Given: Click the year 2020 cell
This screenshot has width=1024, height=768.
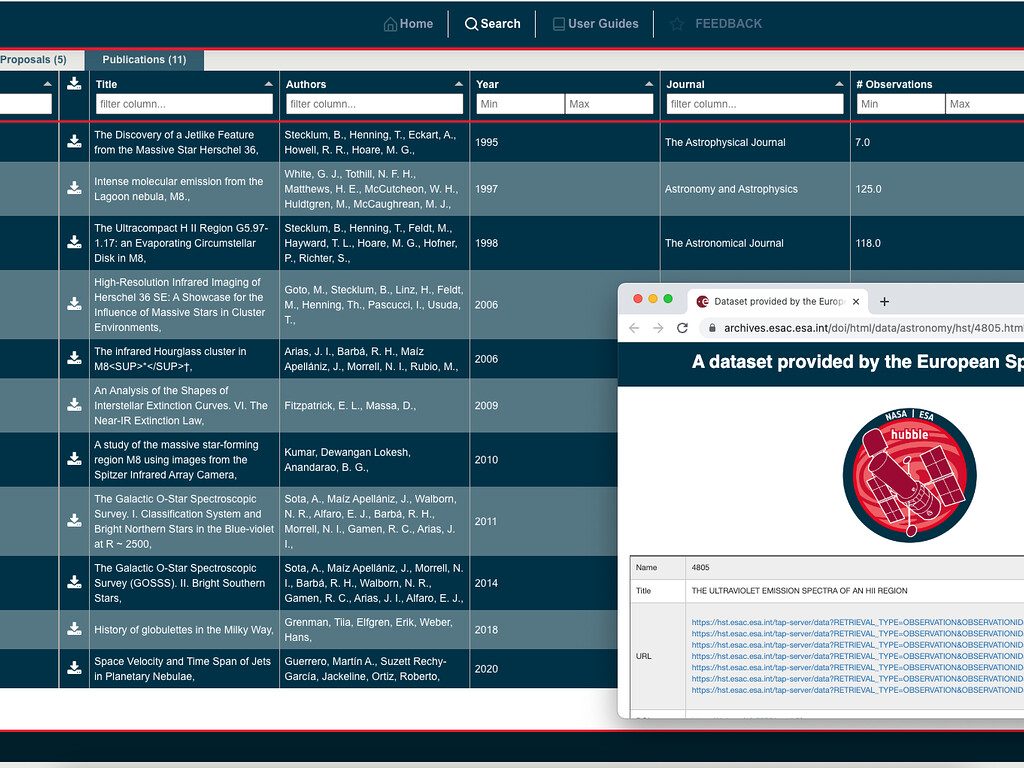Looking at the screenshot, I should pos(486,669).
